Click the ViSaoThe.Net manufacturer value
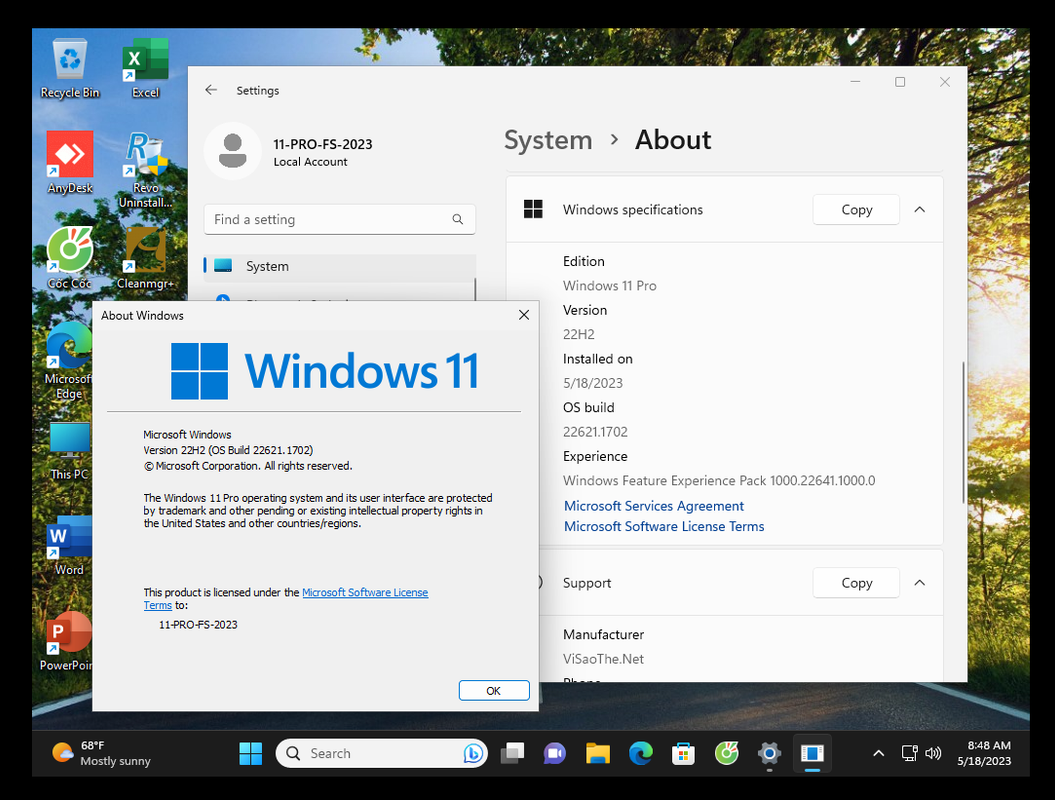Screen dimensions: 1055x800 (x=604, y=659)
